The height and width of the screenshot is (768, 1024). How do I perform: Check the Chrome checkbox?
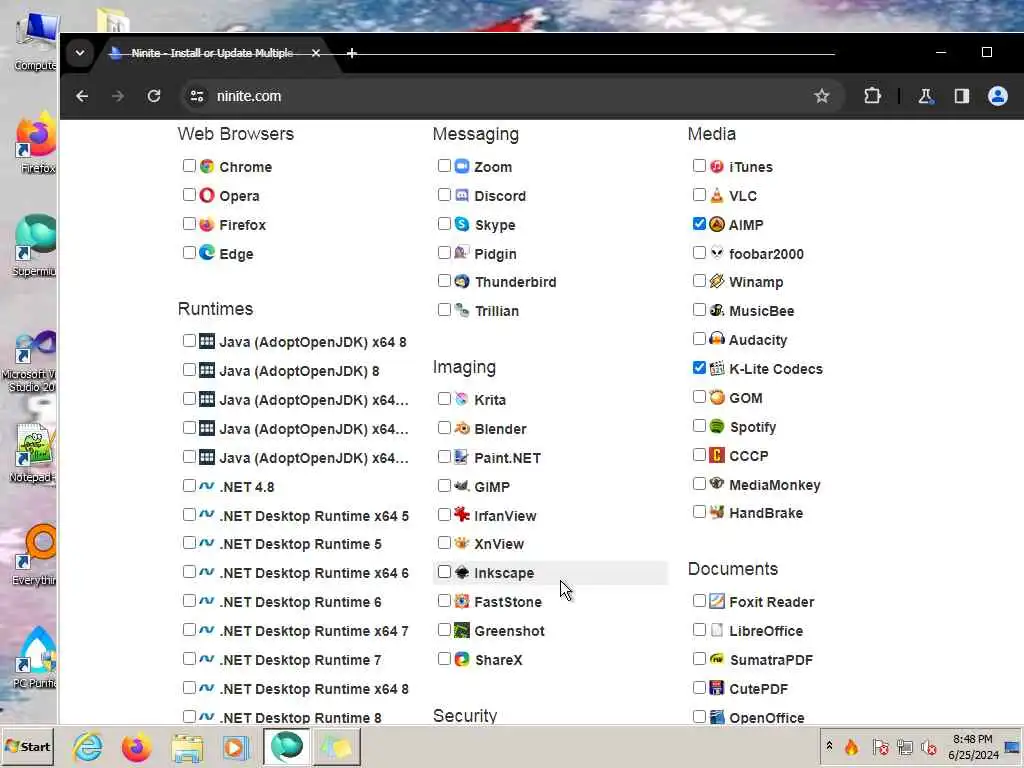pos(189,166)
